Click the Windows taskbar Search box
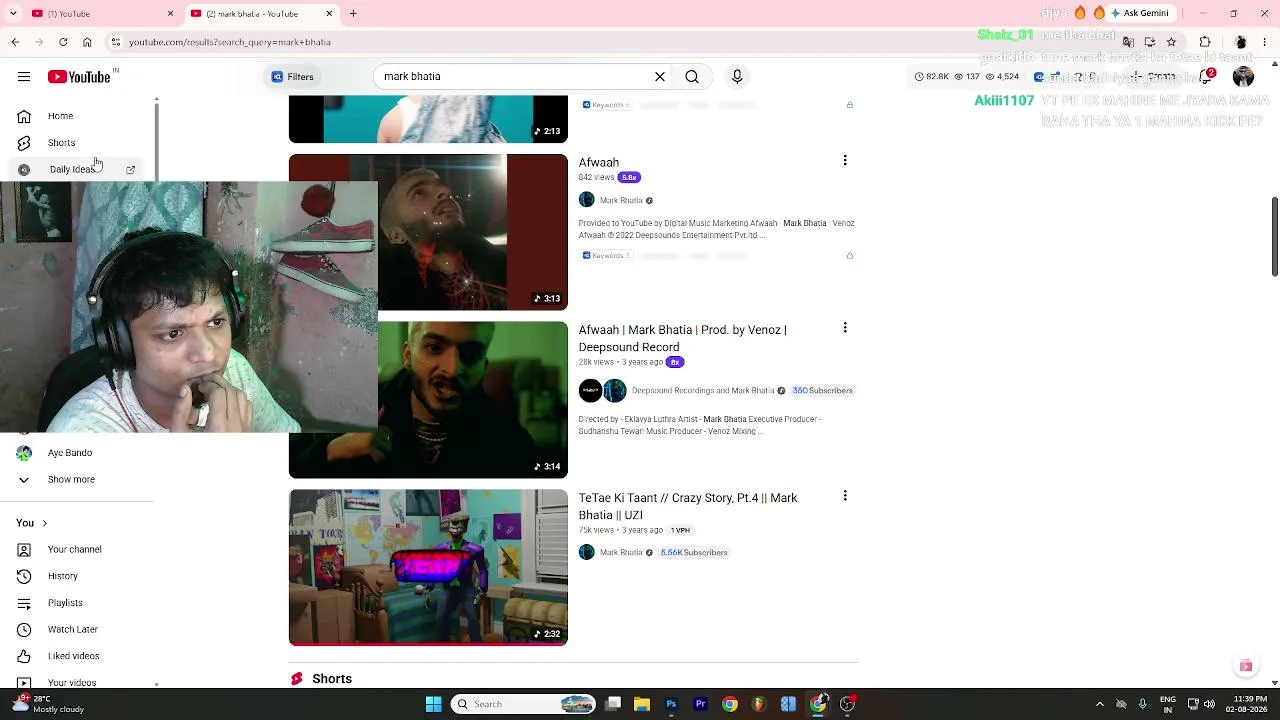The image size is (1280, 720). coord(523,704)
